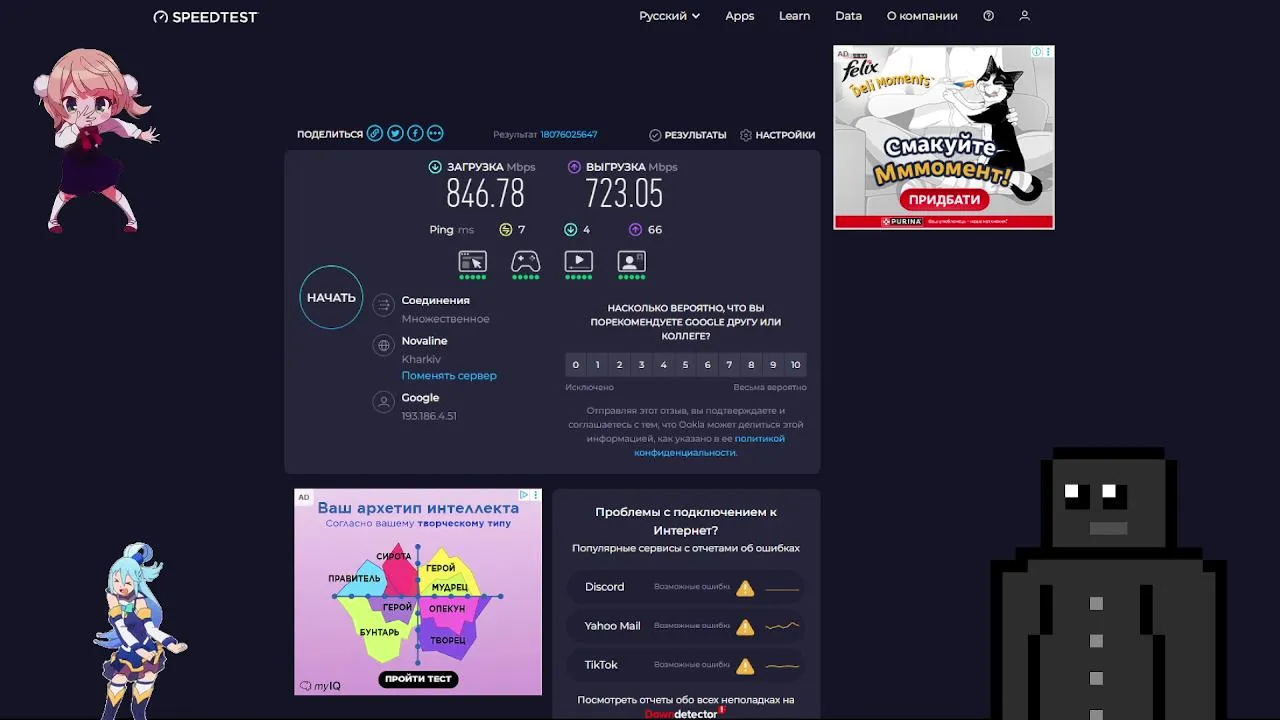Open the О компании menu
This screenshot has height=720, width=1280.
[x=922, y=16]
